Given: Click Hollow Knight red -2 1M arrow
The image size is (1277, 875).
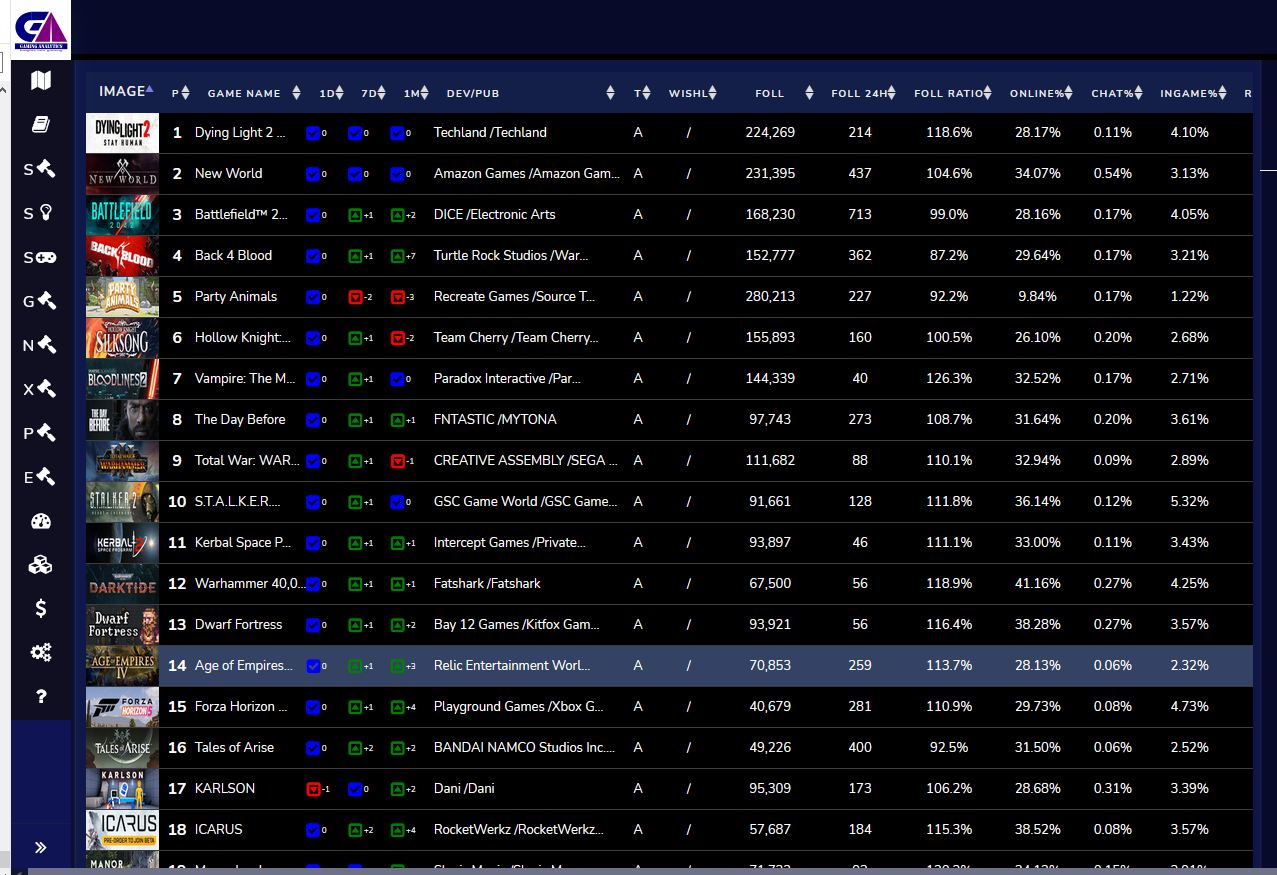Looking at the screenshot, I should [397, 338].
